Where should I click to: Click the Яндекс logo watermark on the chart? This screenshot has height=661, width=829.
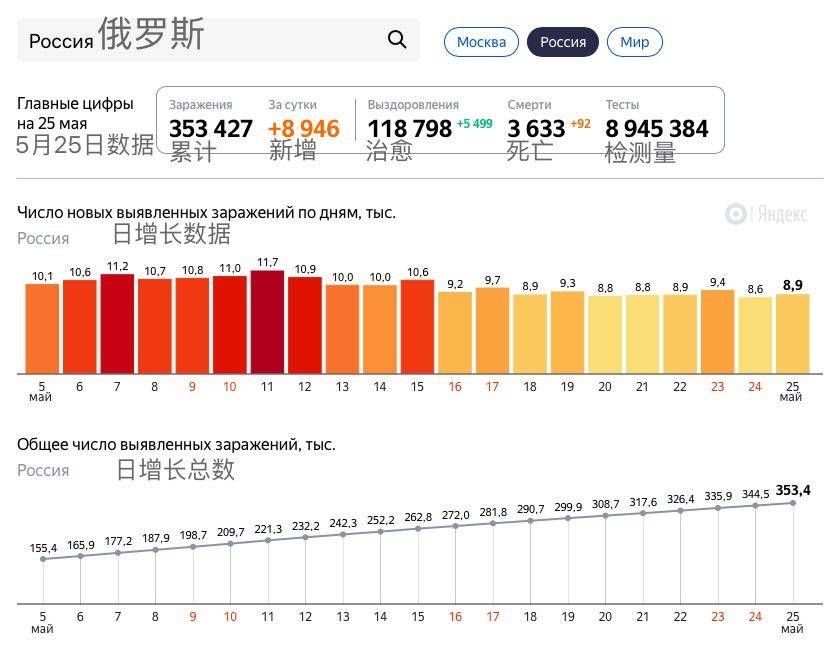pyautogui.click(x=765, y=210)
